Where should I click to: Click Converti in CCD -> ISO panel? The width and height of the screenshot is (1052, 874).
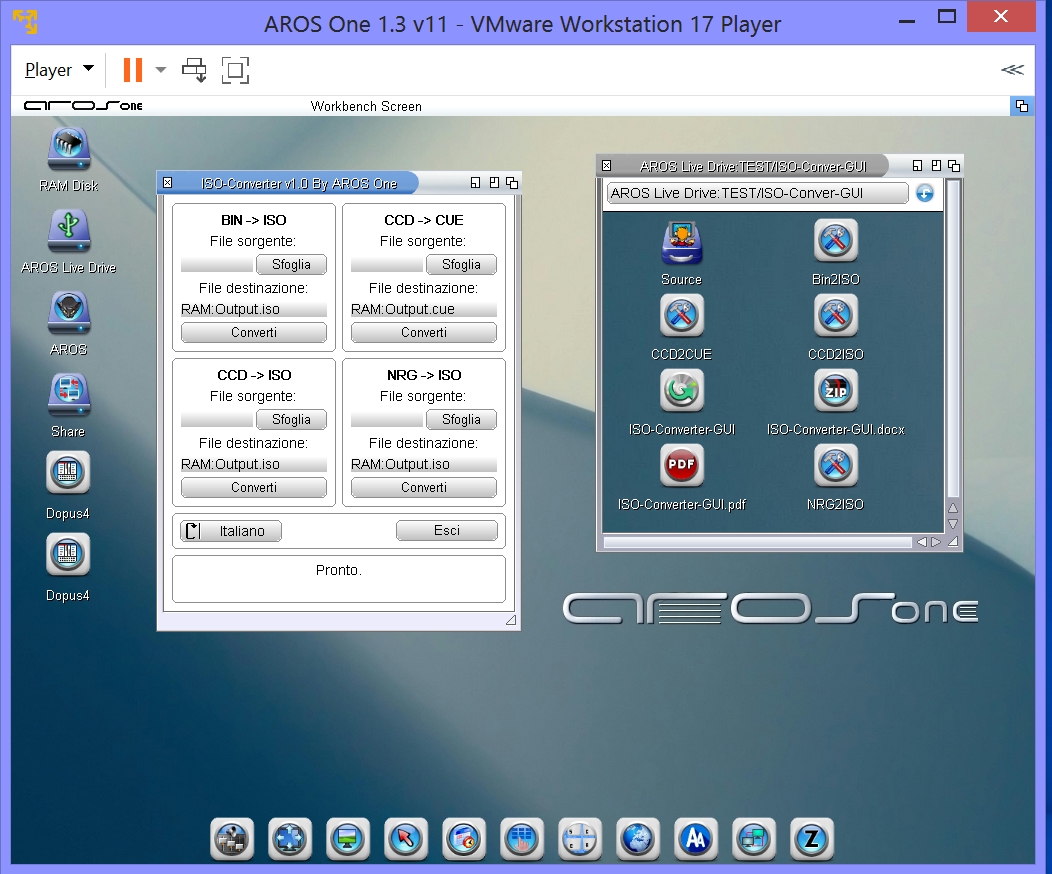pyautogui.click(x=254, y=488)
